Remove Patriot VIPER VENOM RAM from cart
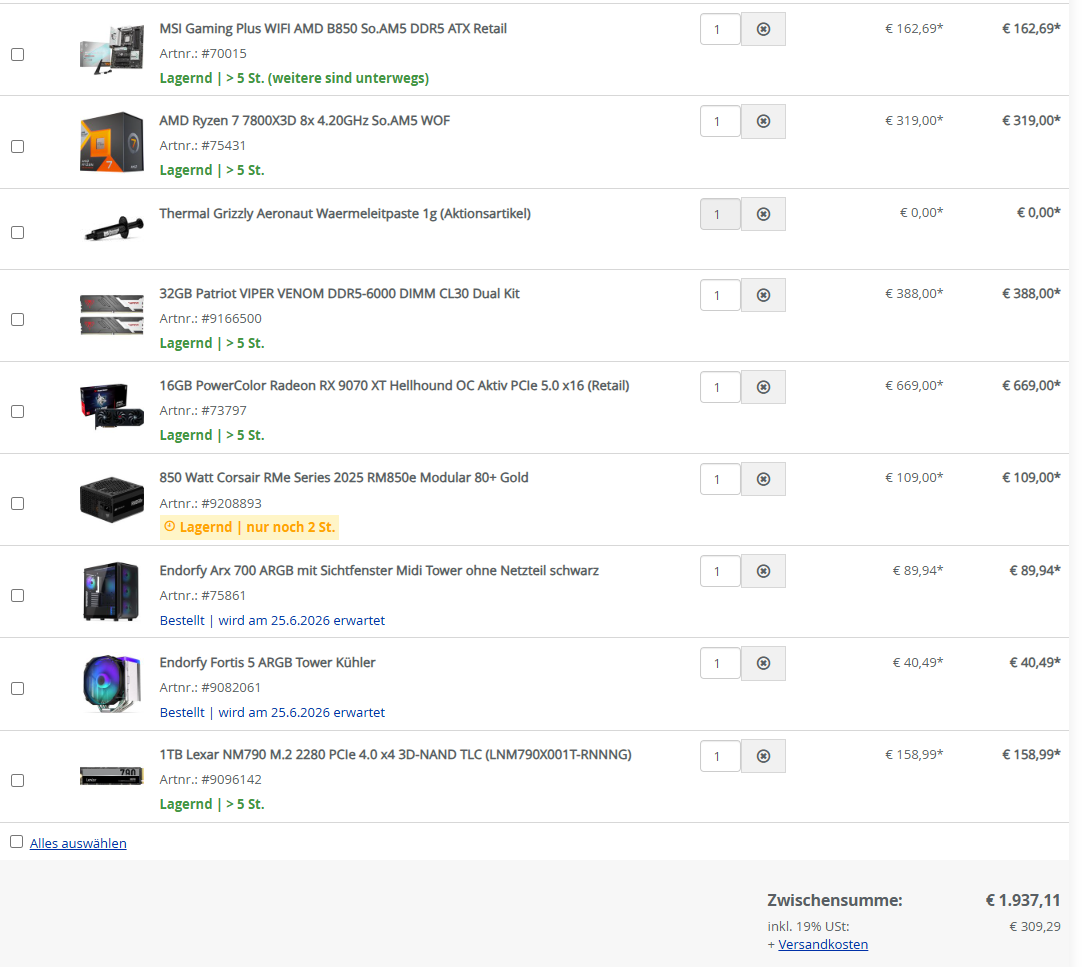Screen dimensions: 1085x967 763,295
